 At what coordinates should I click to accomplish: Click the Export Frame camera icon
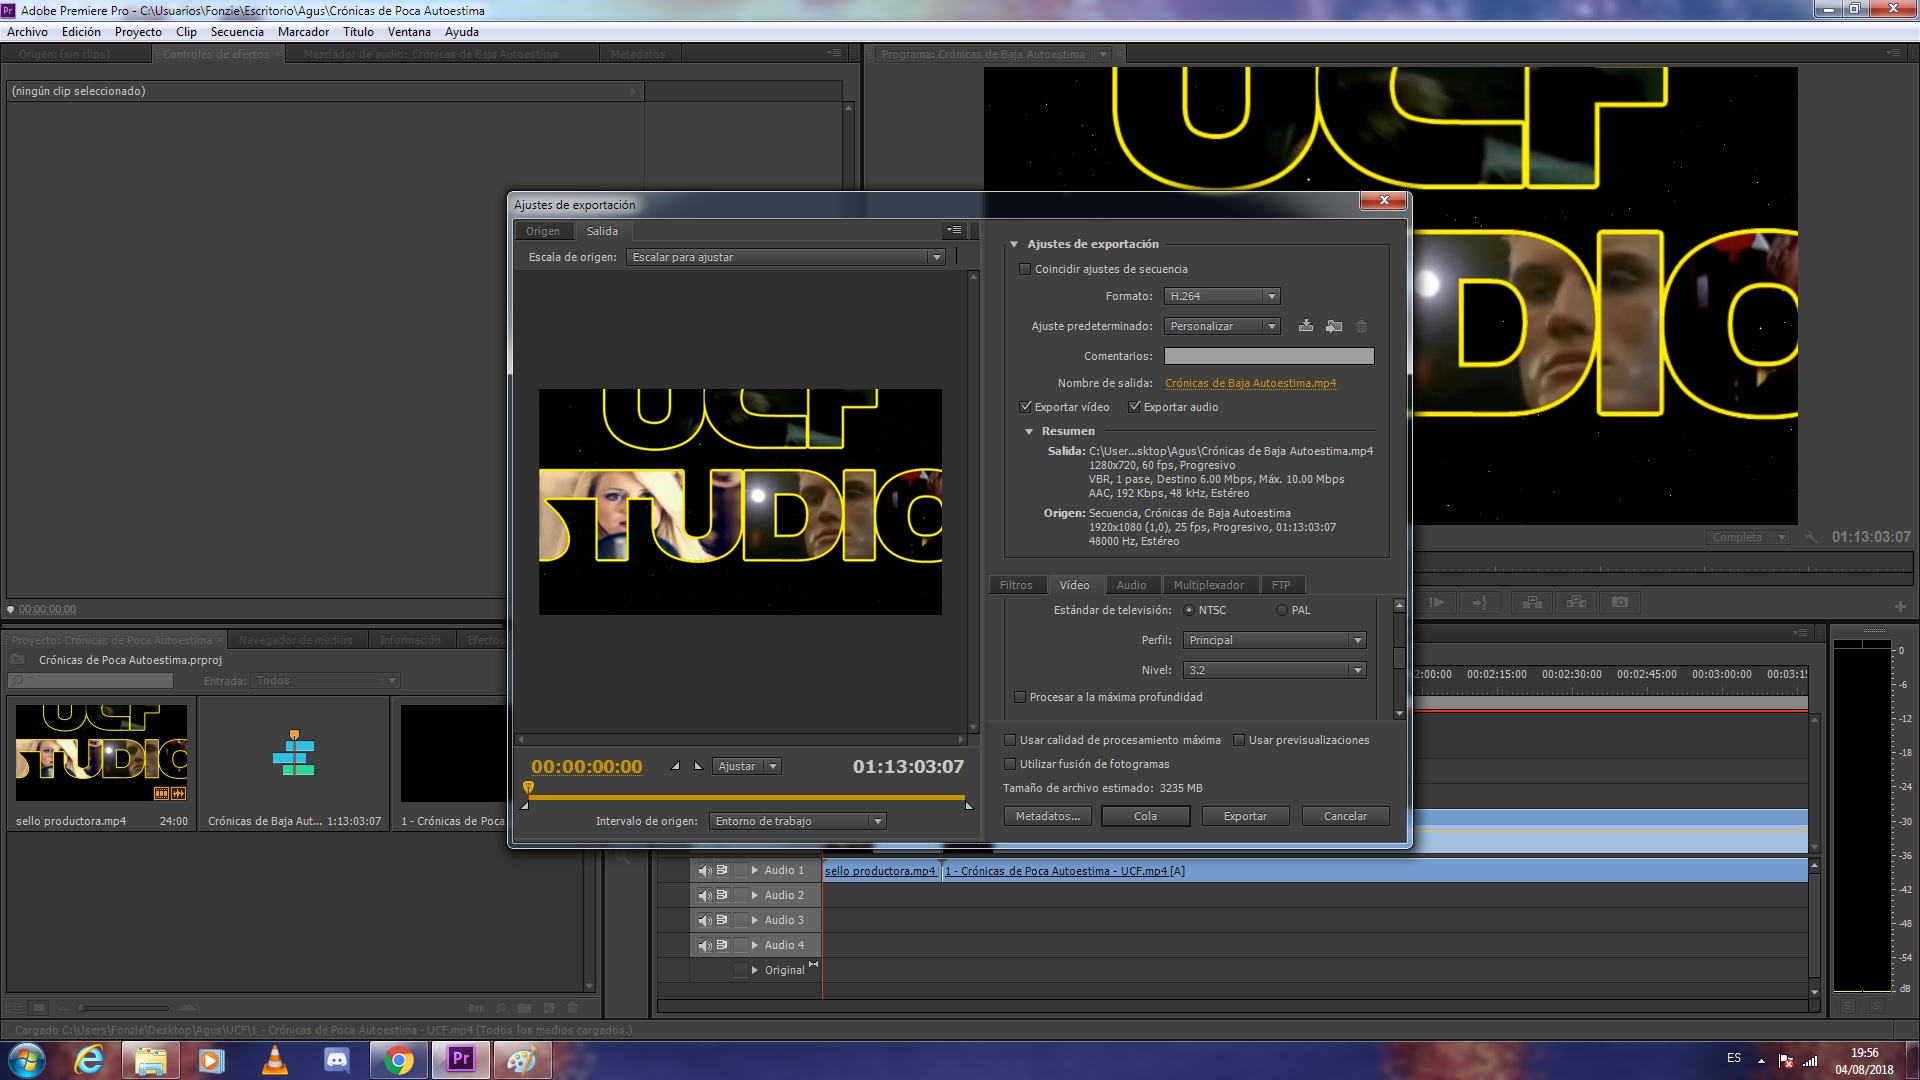tap(1620, 602)
